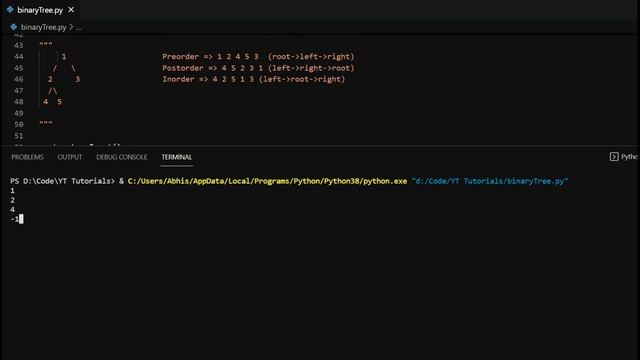Click the Python terminal shell icon
This screenshot has width=640, height=360.
(x=614, y=157)
